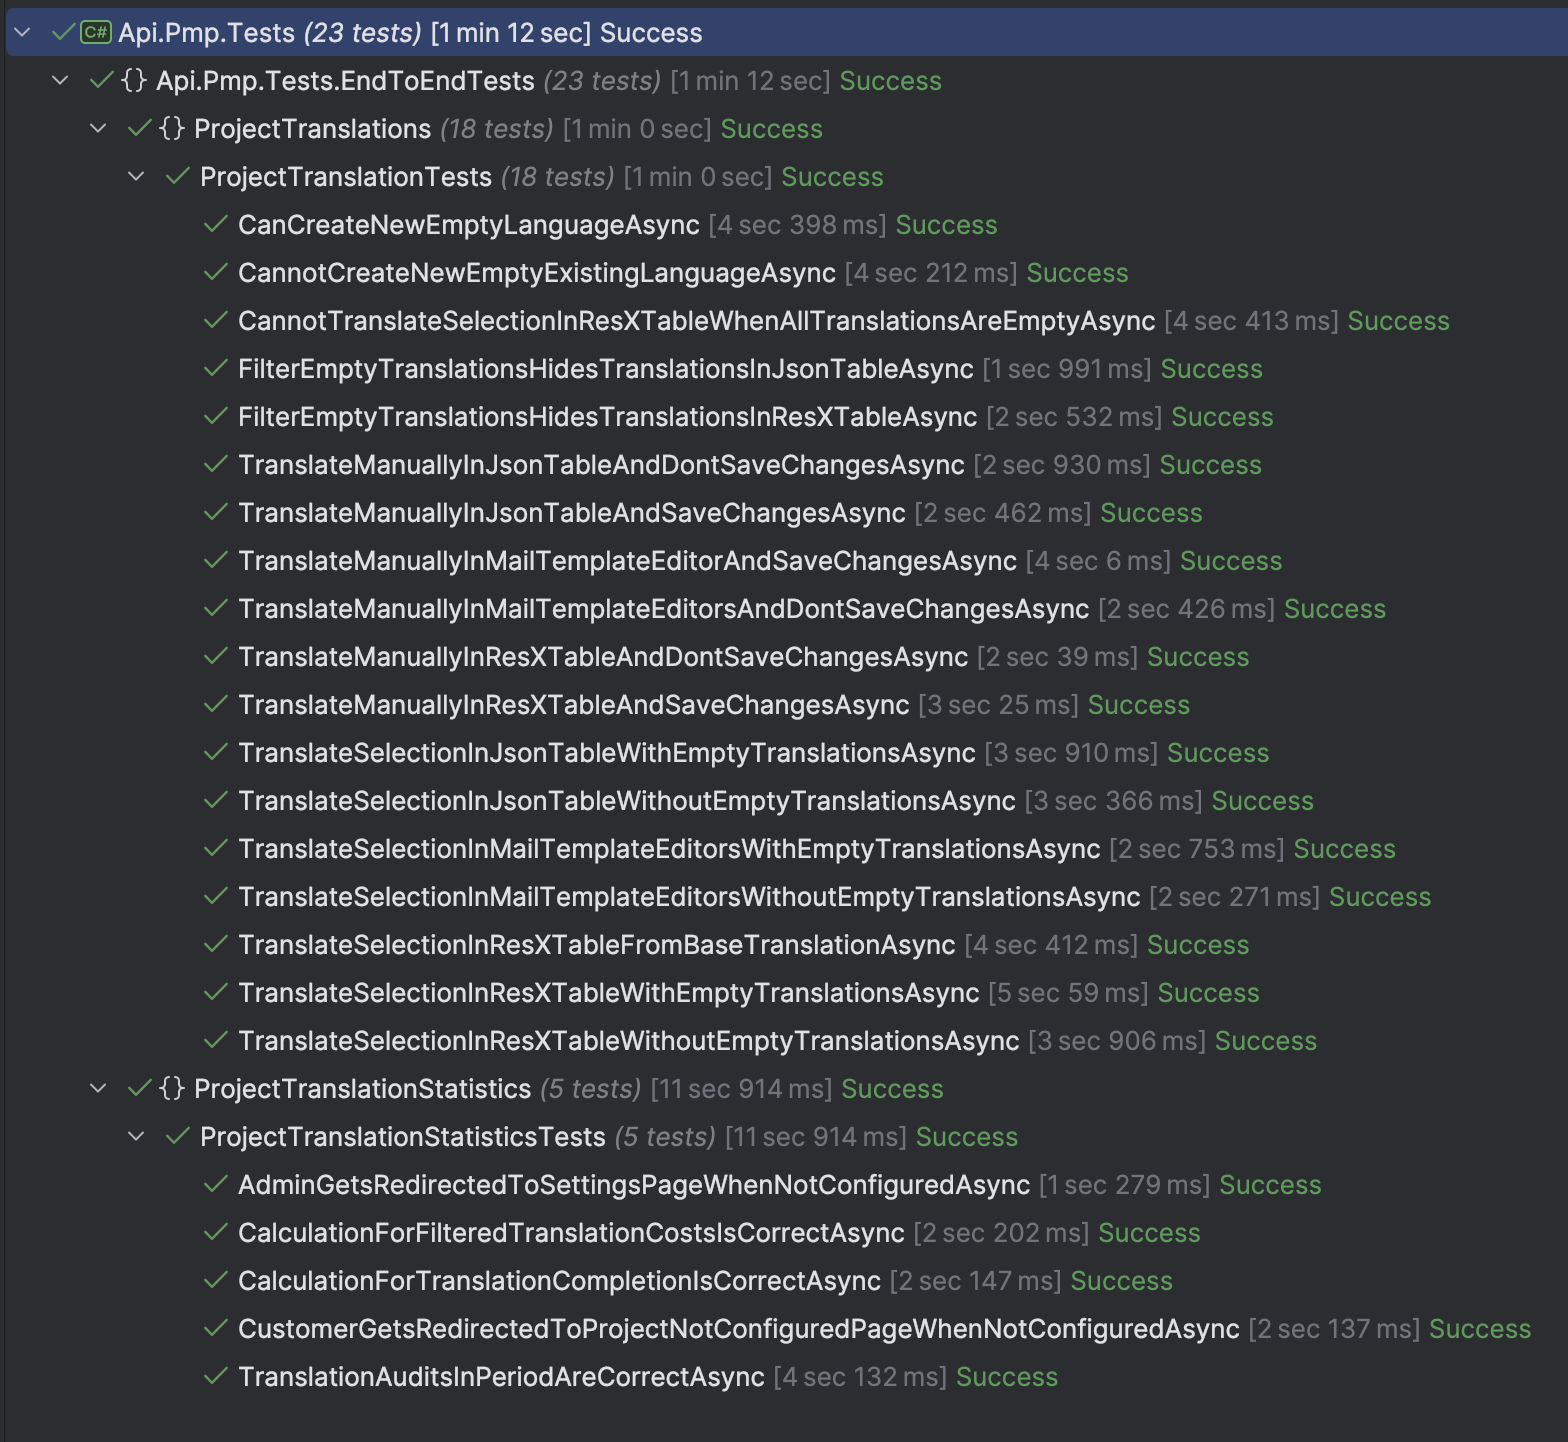
Task: Collapse the Api.Pmp.Tests.EndToEndTests namespace node
Action: [61, 81]
